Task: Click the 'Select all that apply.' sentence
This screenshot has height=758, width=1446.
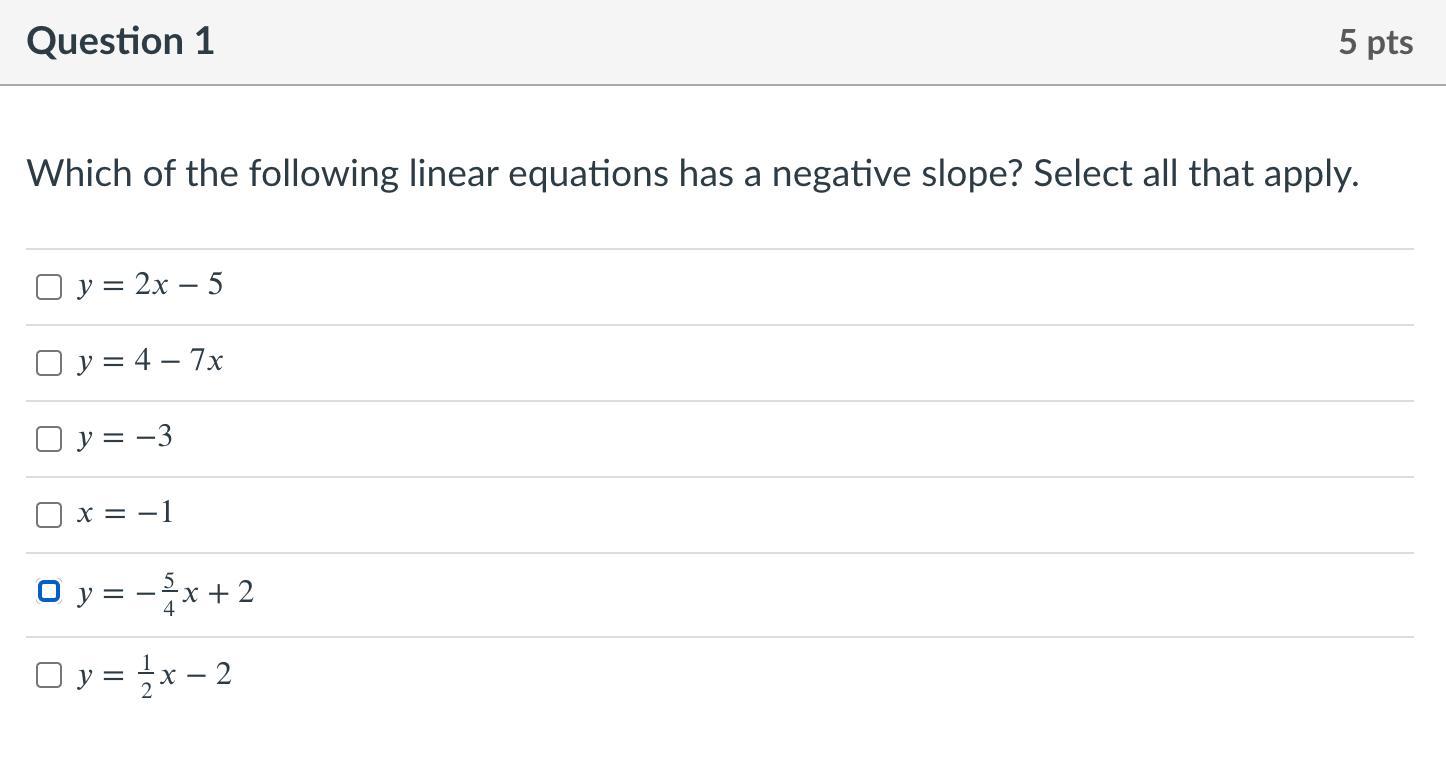Action: 1196,174
